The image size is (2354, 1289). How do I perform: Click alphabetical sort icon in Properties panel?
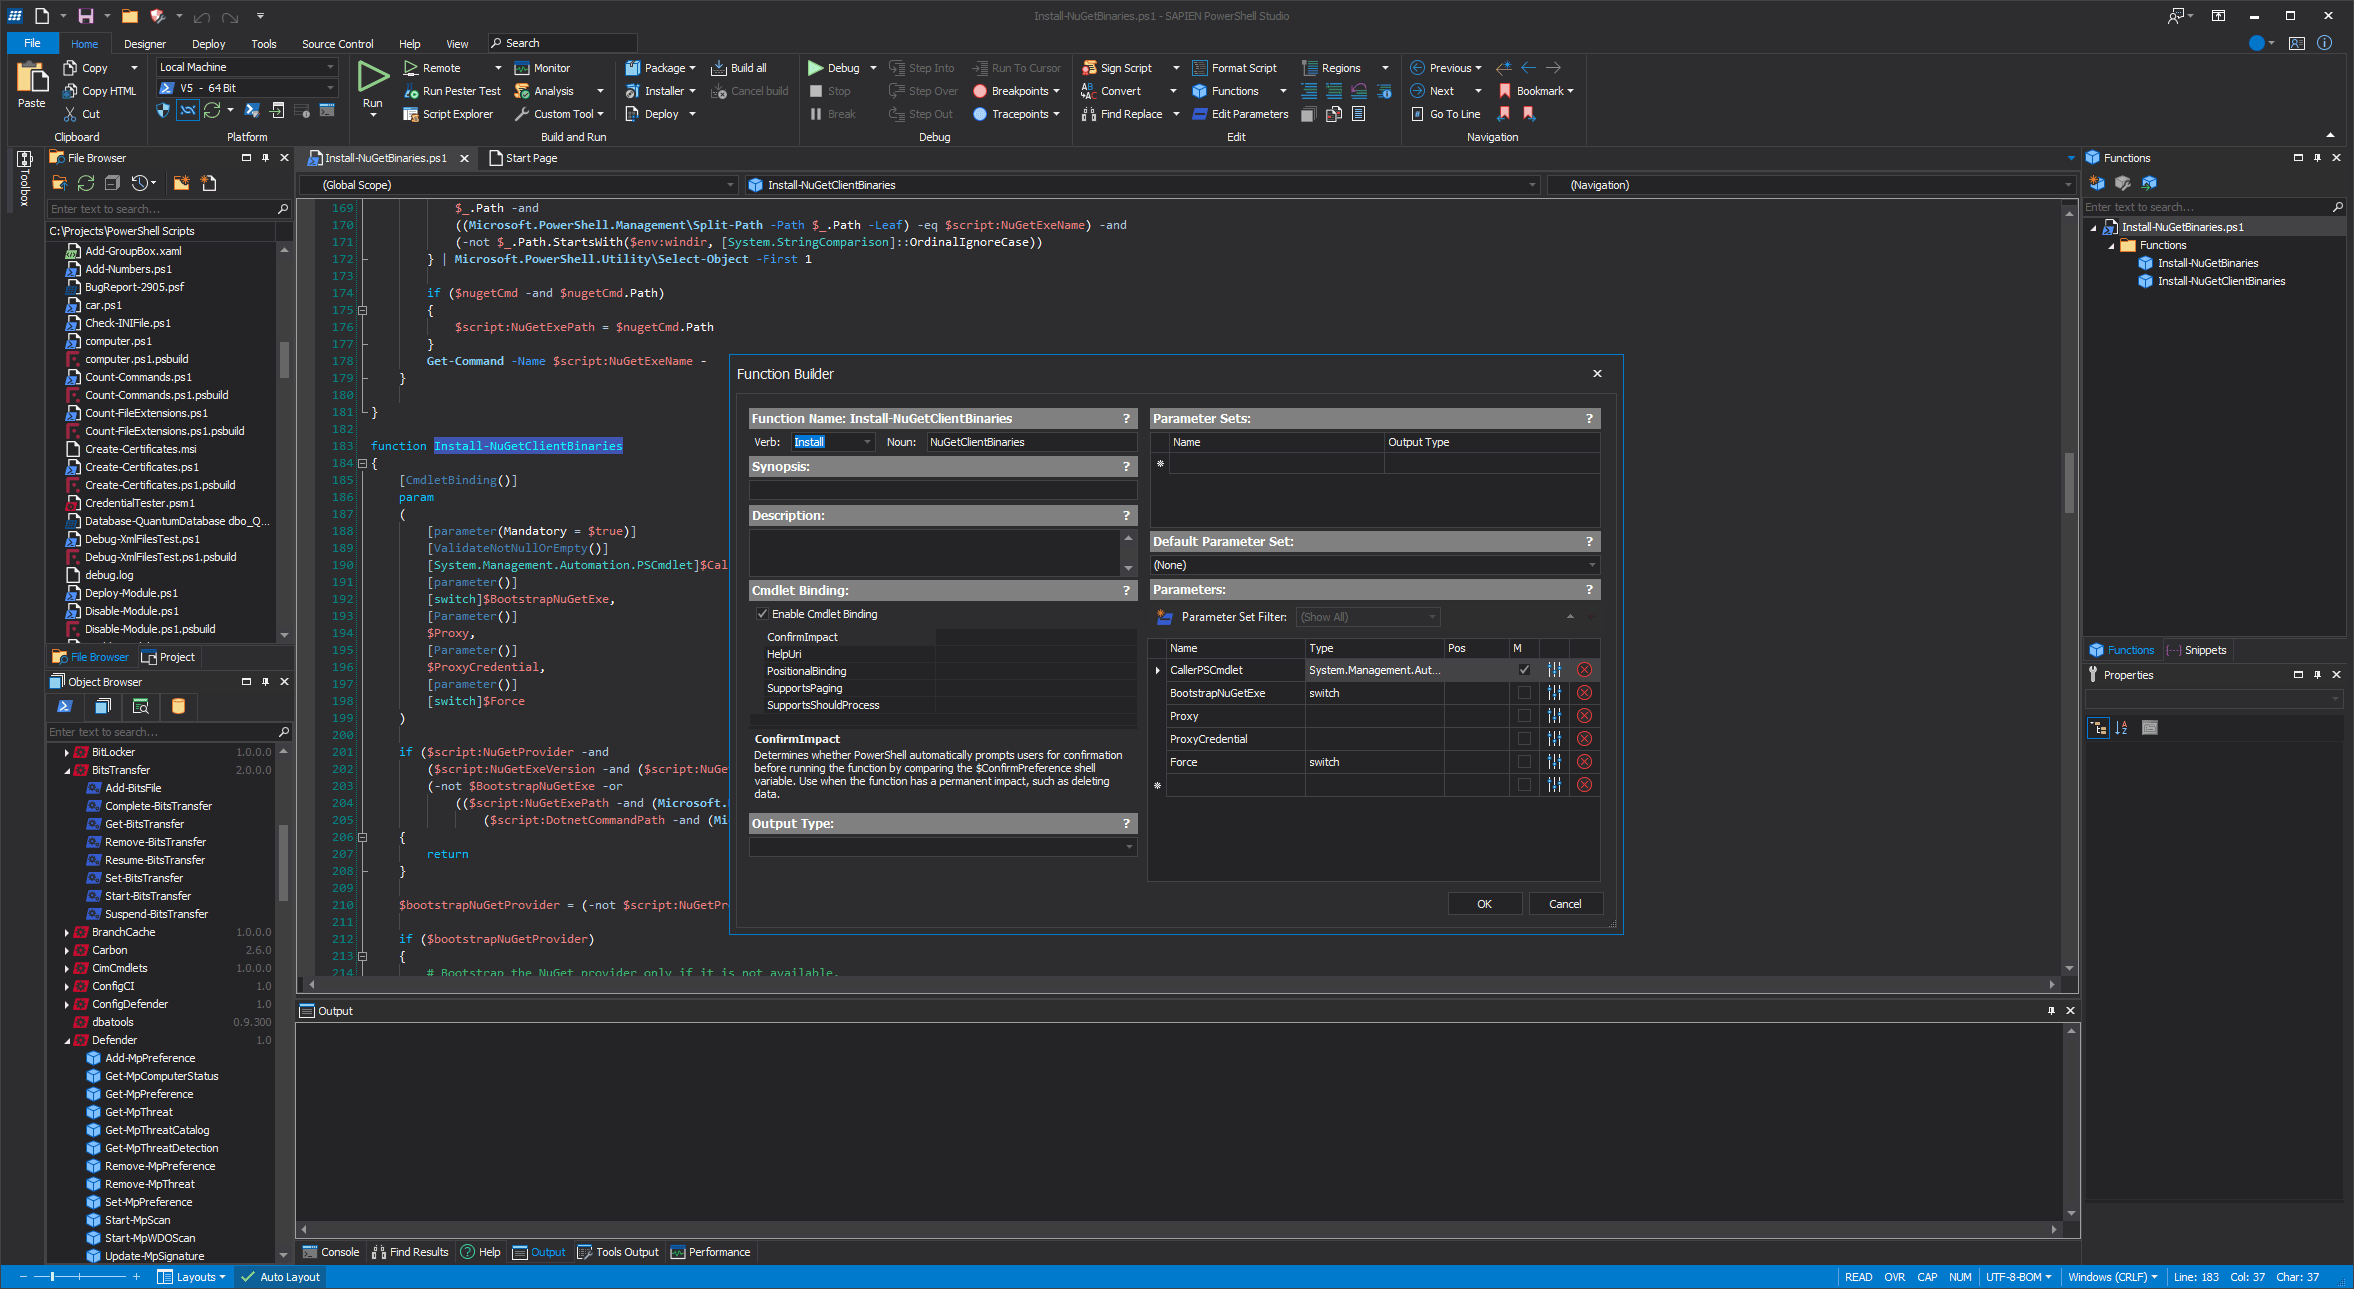tap(2121, 728)
